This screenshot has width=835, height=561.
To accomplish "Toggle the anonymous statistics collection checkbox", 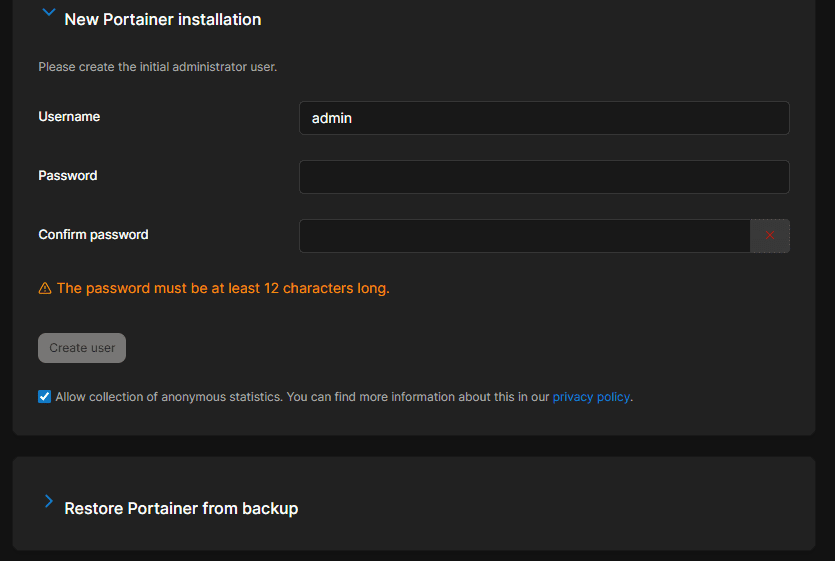I will [45, 397].
